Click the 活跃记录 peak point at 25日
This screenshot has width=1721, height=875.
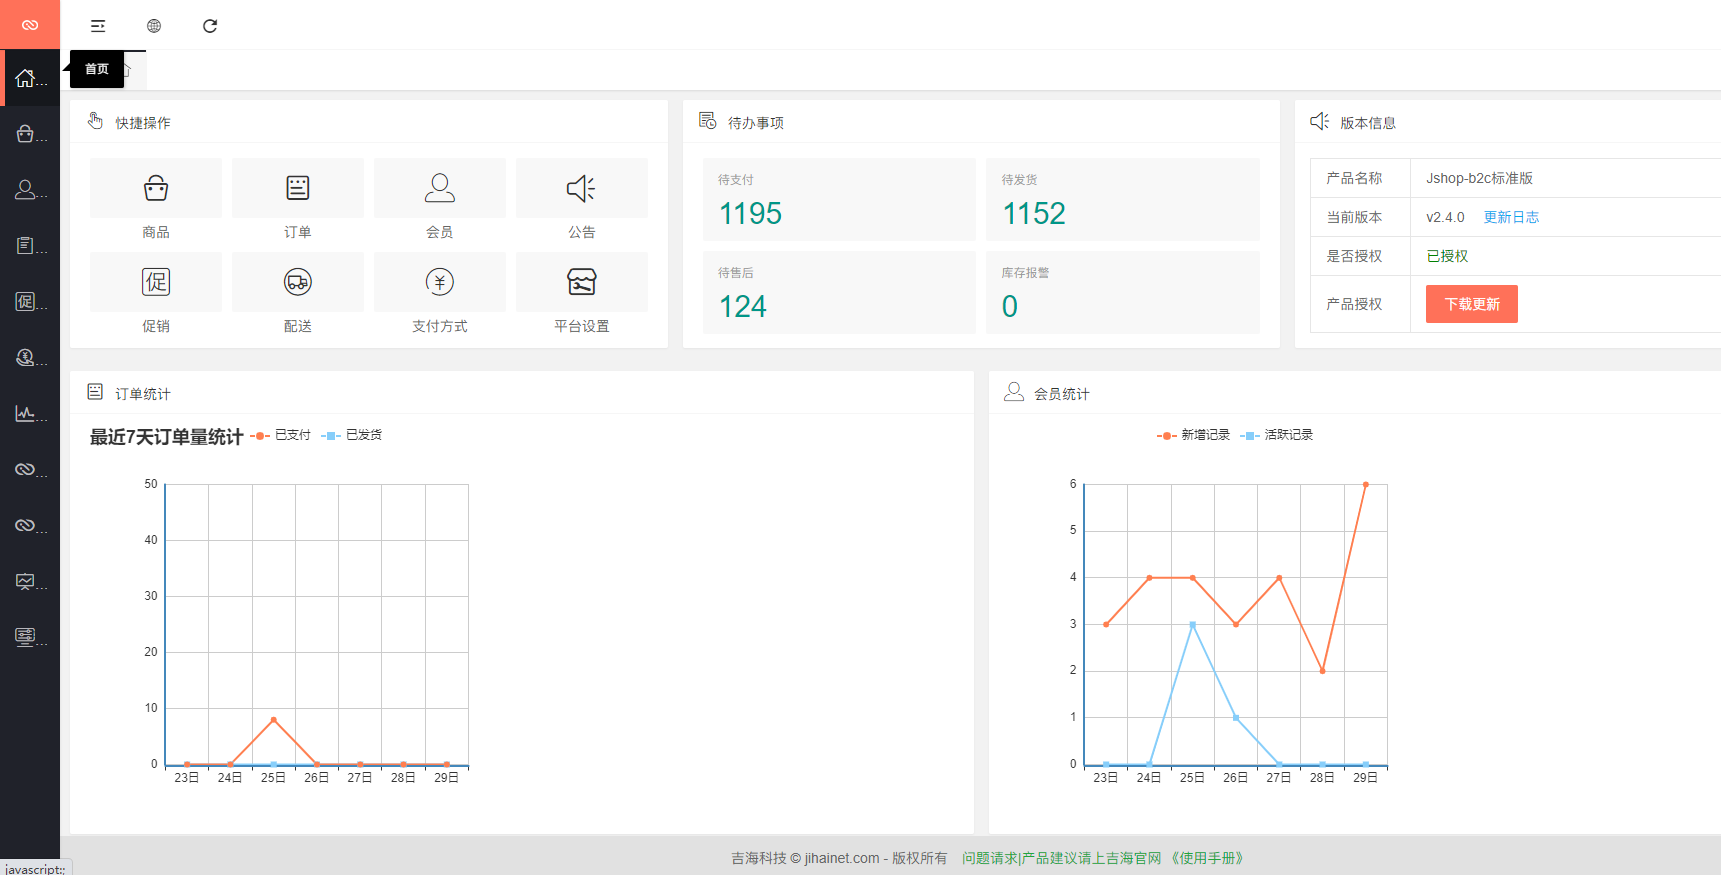[x=1192, y=625]
